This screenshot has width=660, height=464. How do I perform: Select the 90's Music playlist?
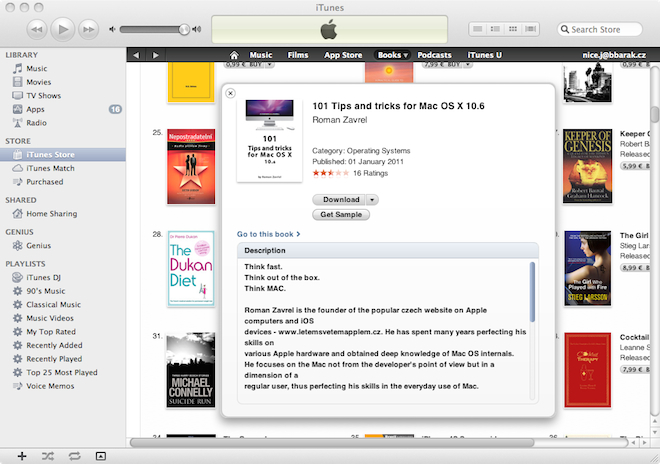tap(63, 291)
